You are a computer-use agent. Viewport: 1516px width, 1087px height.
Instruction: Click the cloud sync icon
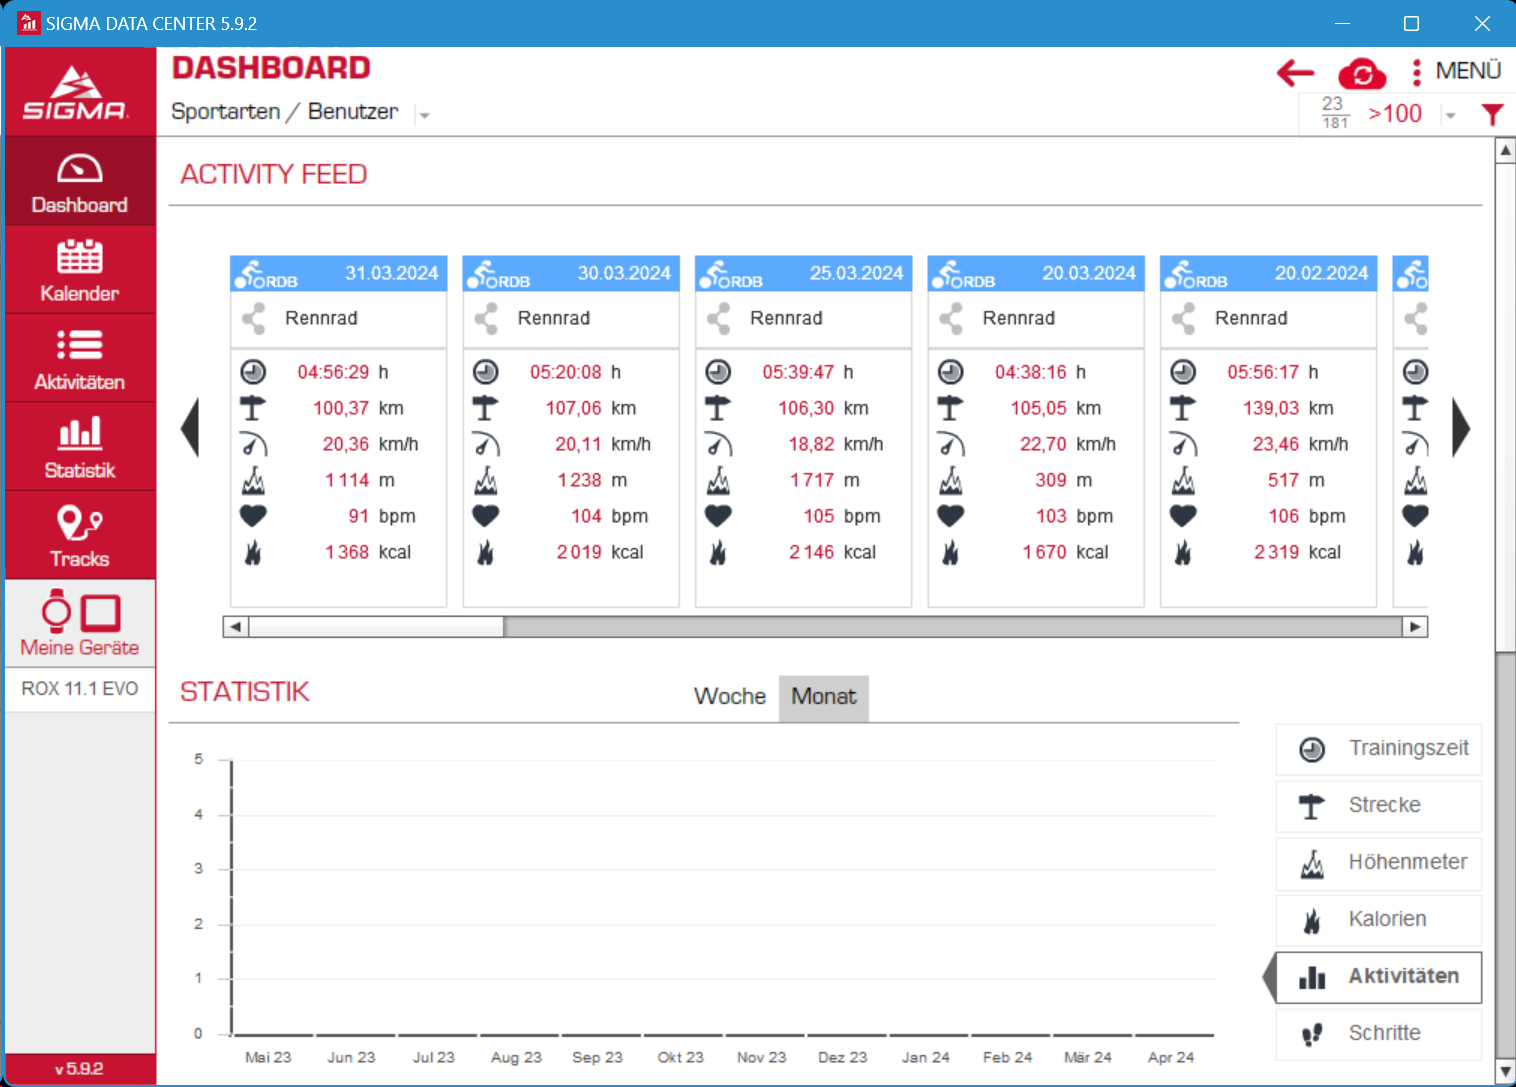(x=1361, y=74)
